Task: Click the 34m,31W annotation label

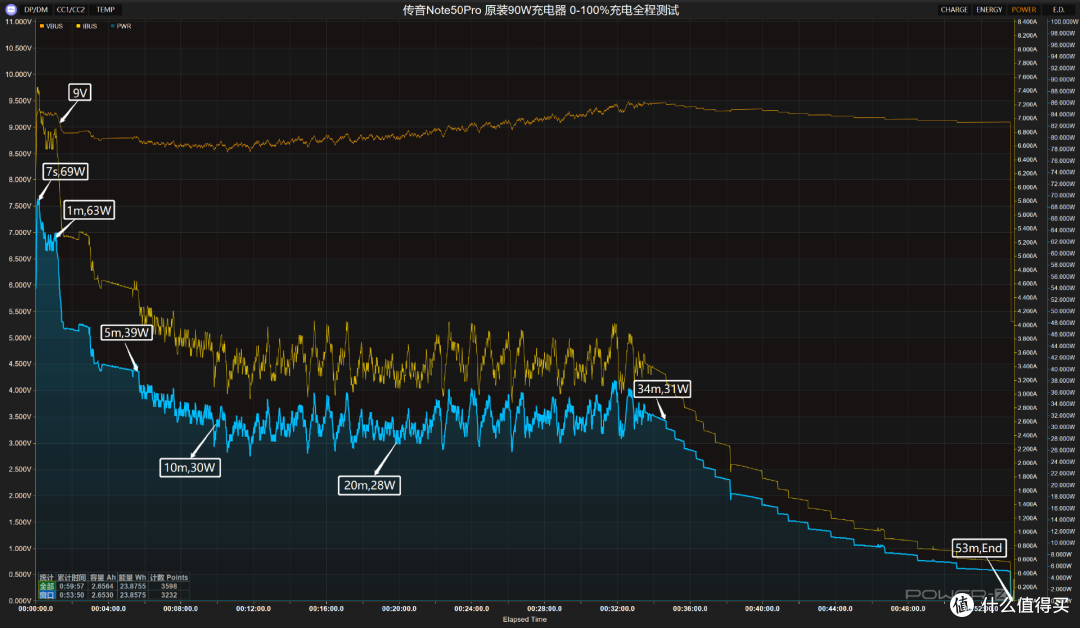Action: 663,389
